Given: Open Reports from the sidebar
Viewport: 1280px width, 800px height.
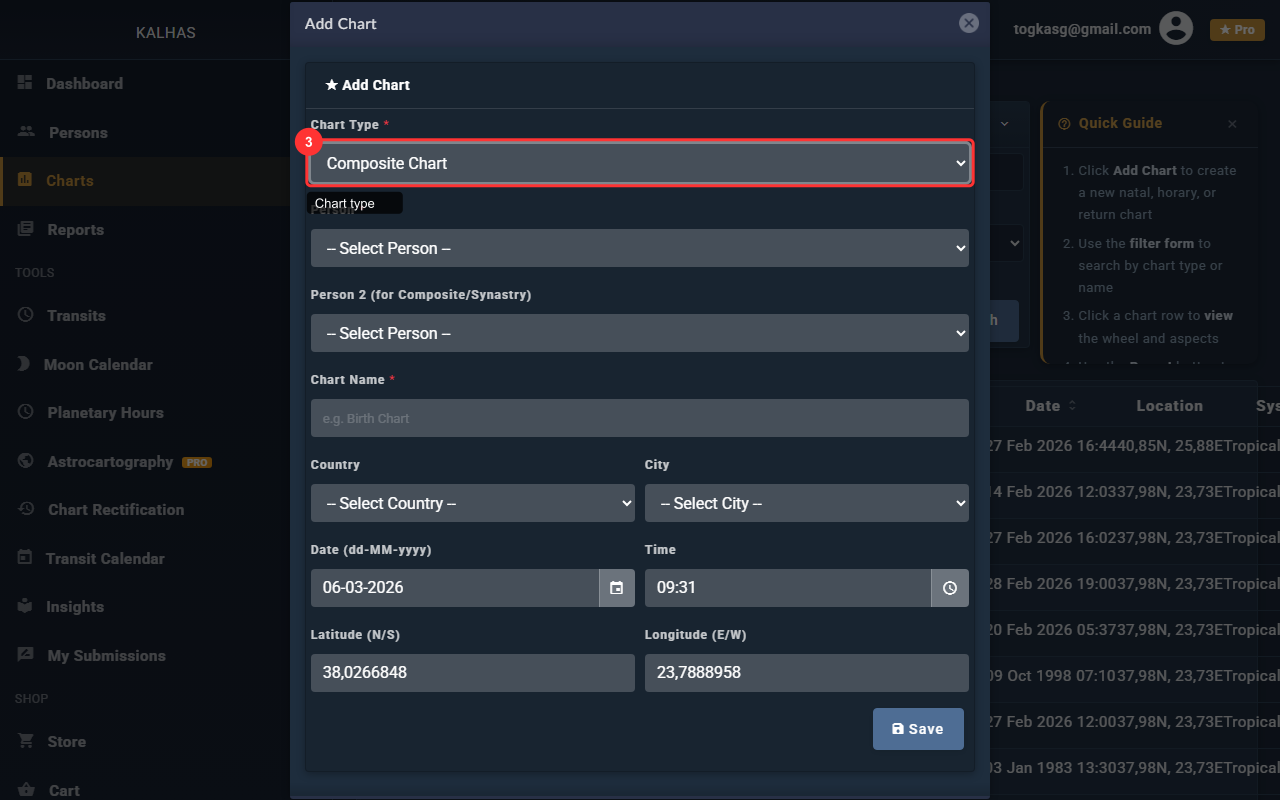Looking at the screenshot, I should [x=75, y=229].
